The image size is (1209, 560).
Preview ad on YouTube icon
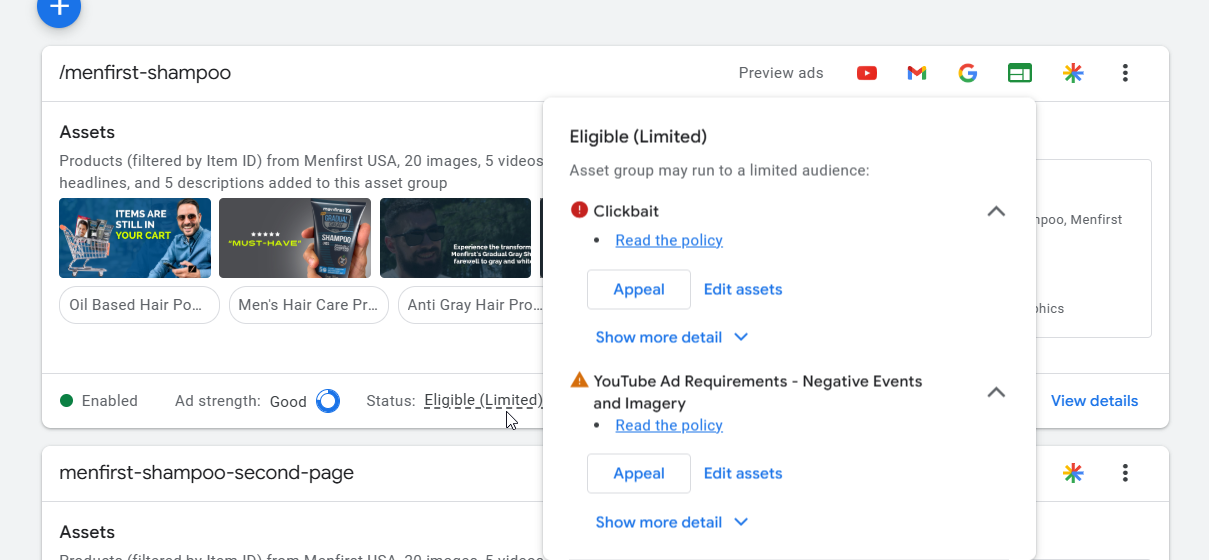[x=867, y=73]
